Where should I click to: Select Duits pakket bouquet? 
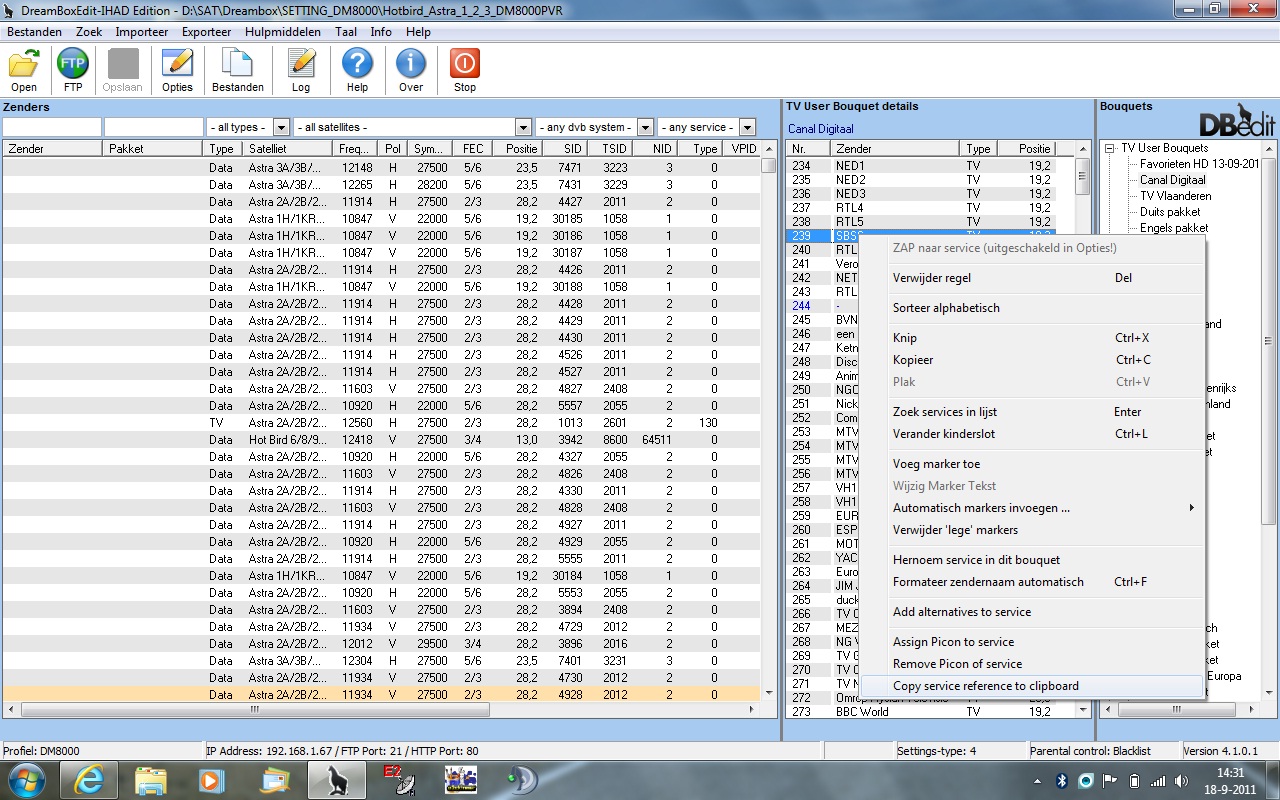click(x=1170, y=212)
